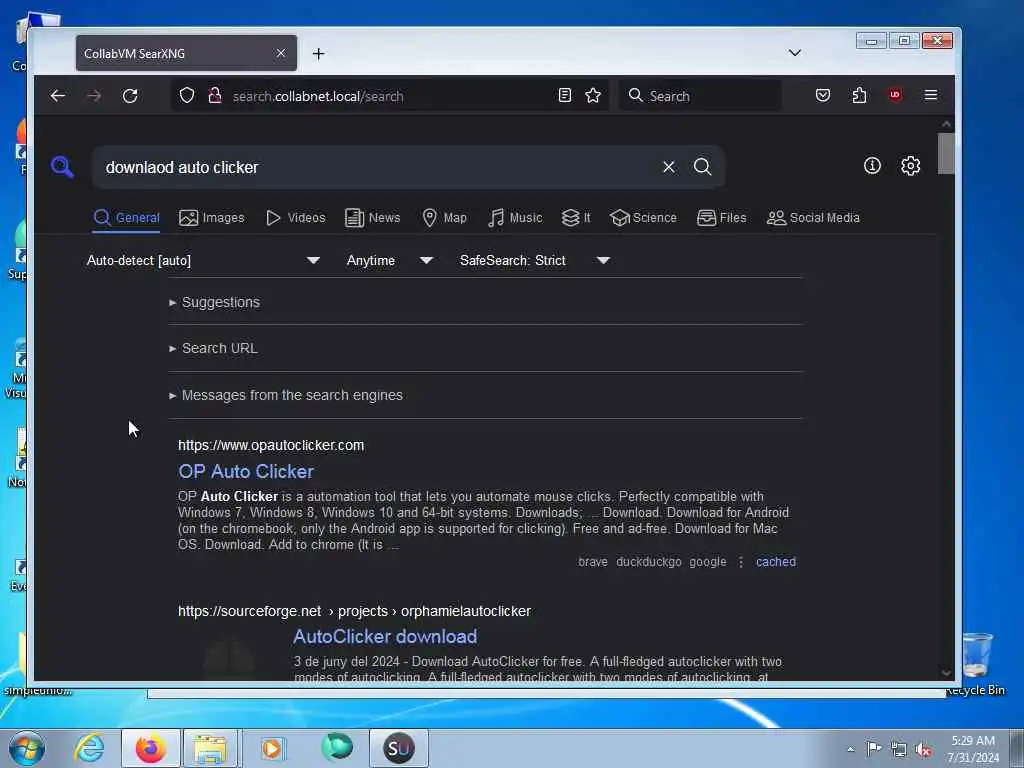
Task: Click the sourceforge.net projects URL text
Action: coord(355,611)
